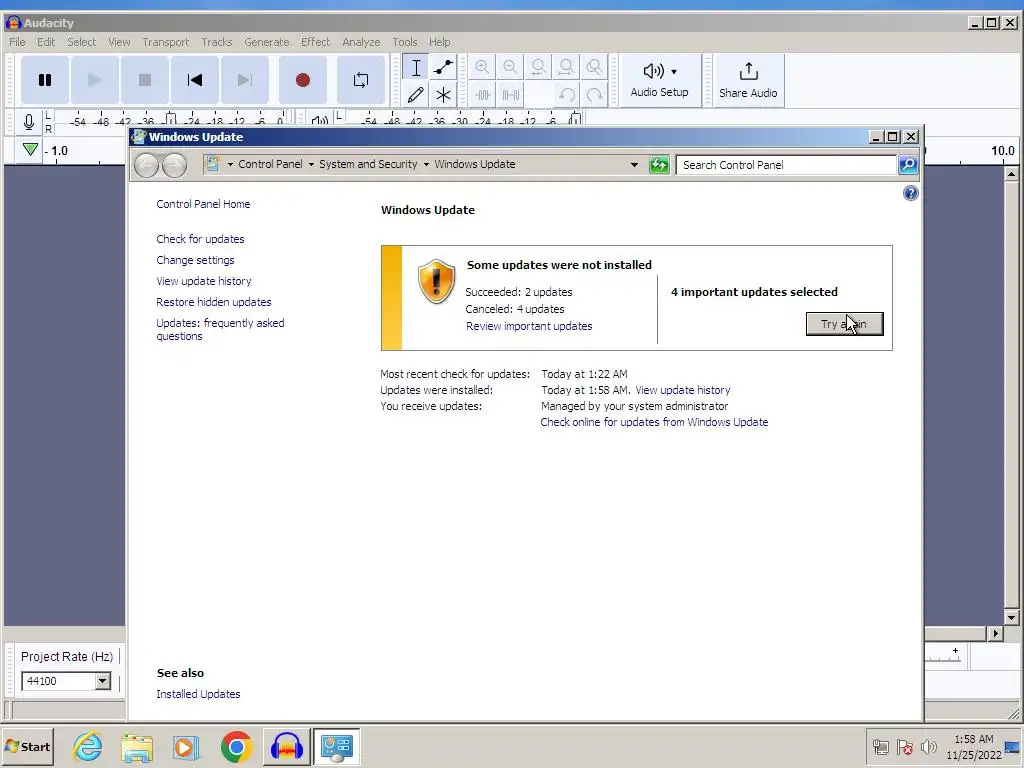Select the Multi-tool asterisk icon
This screenshot has width=1024, height=768.
click(x=443, y=95)
